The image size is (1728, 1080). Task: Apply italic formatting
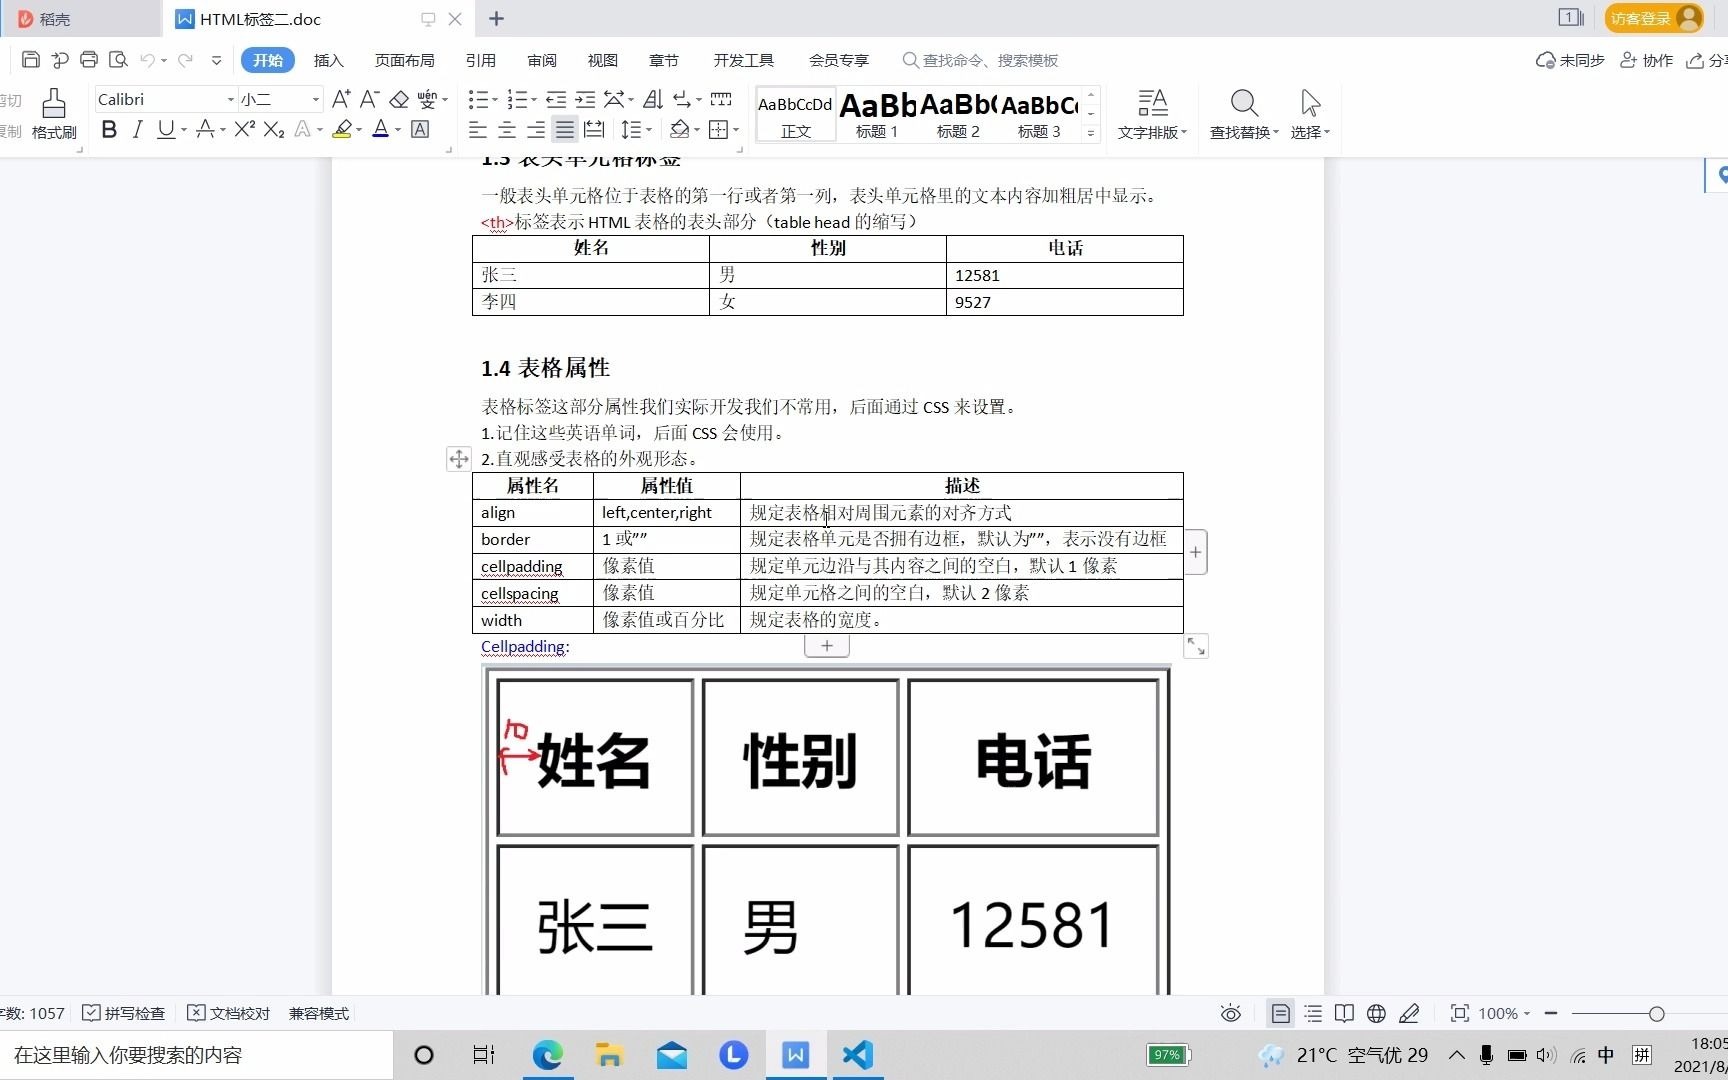(x=138, y=130)
